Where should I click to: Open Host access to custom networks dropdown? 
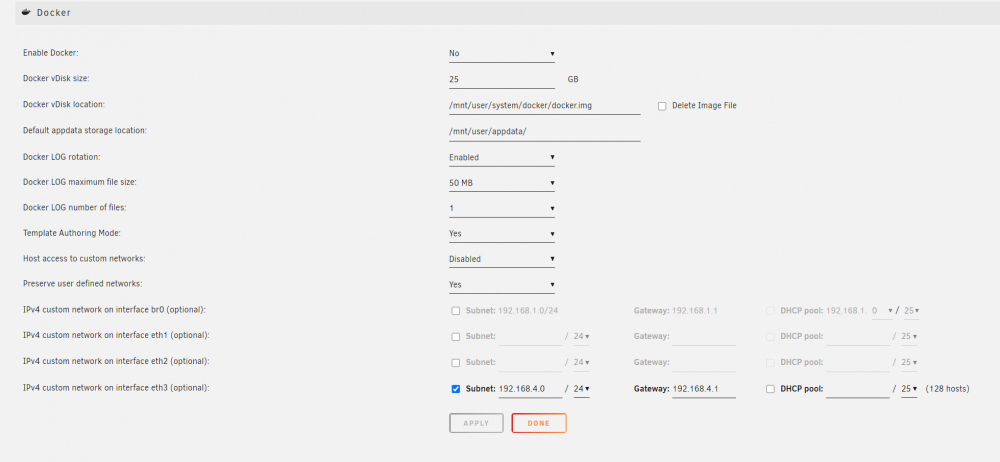click(502, 259)
